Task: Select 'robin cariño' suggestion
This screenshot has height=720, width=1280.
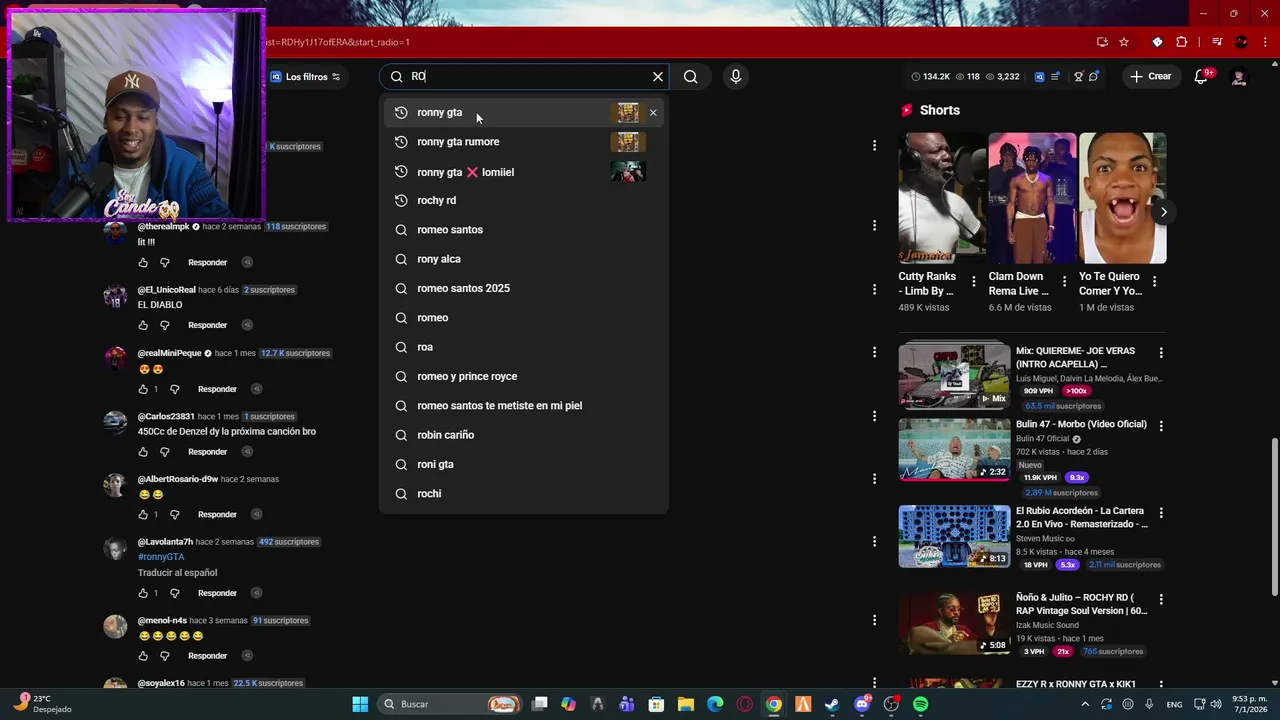Action: point(523,435)
